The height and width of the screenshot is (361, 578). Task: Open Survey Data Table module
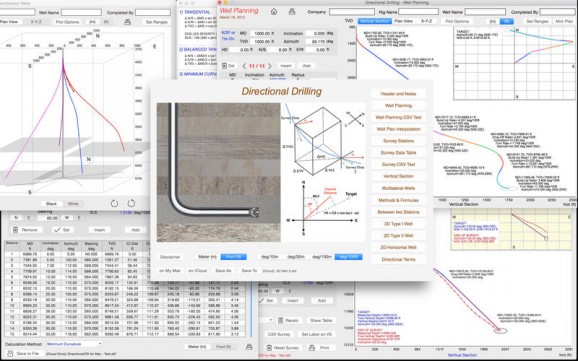[398, 153]
